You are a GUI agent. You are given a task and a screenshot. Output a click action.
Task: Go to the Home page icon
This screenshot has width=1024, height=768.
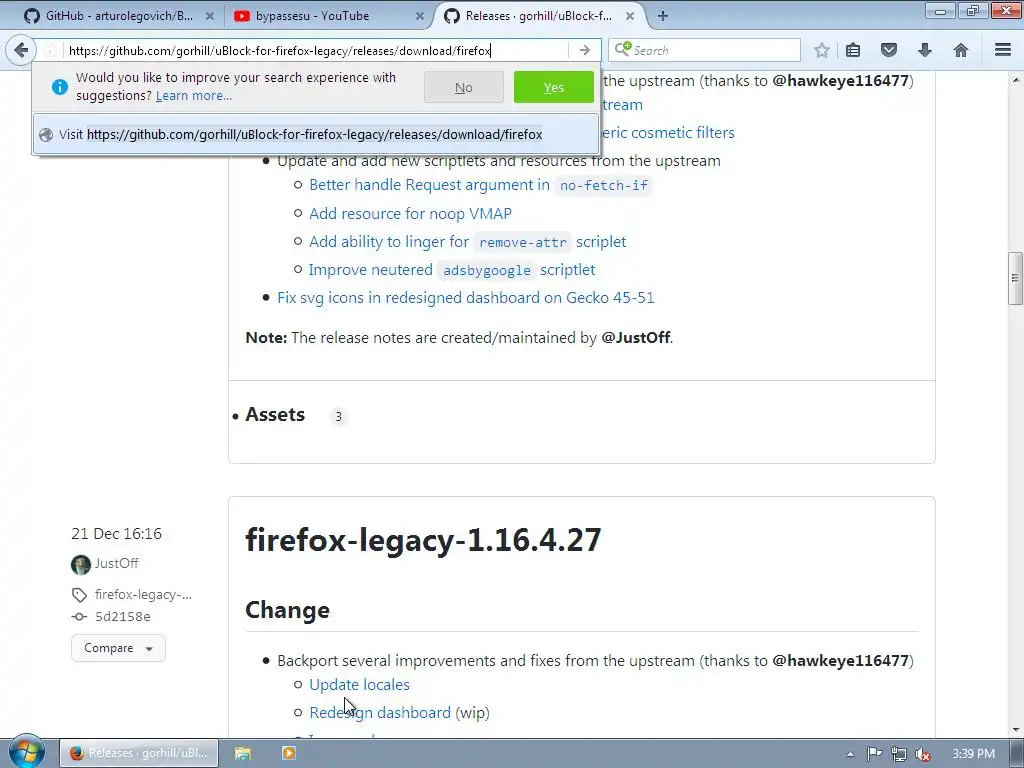961,50
